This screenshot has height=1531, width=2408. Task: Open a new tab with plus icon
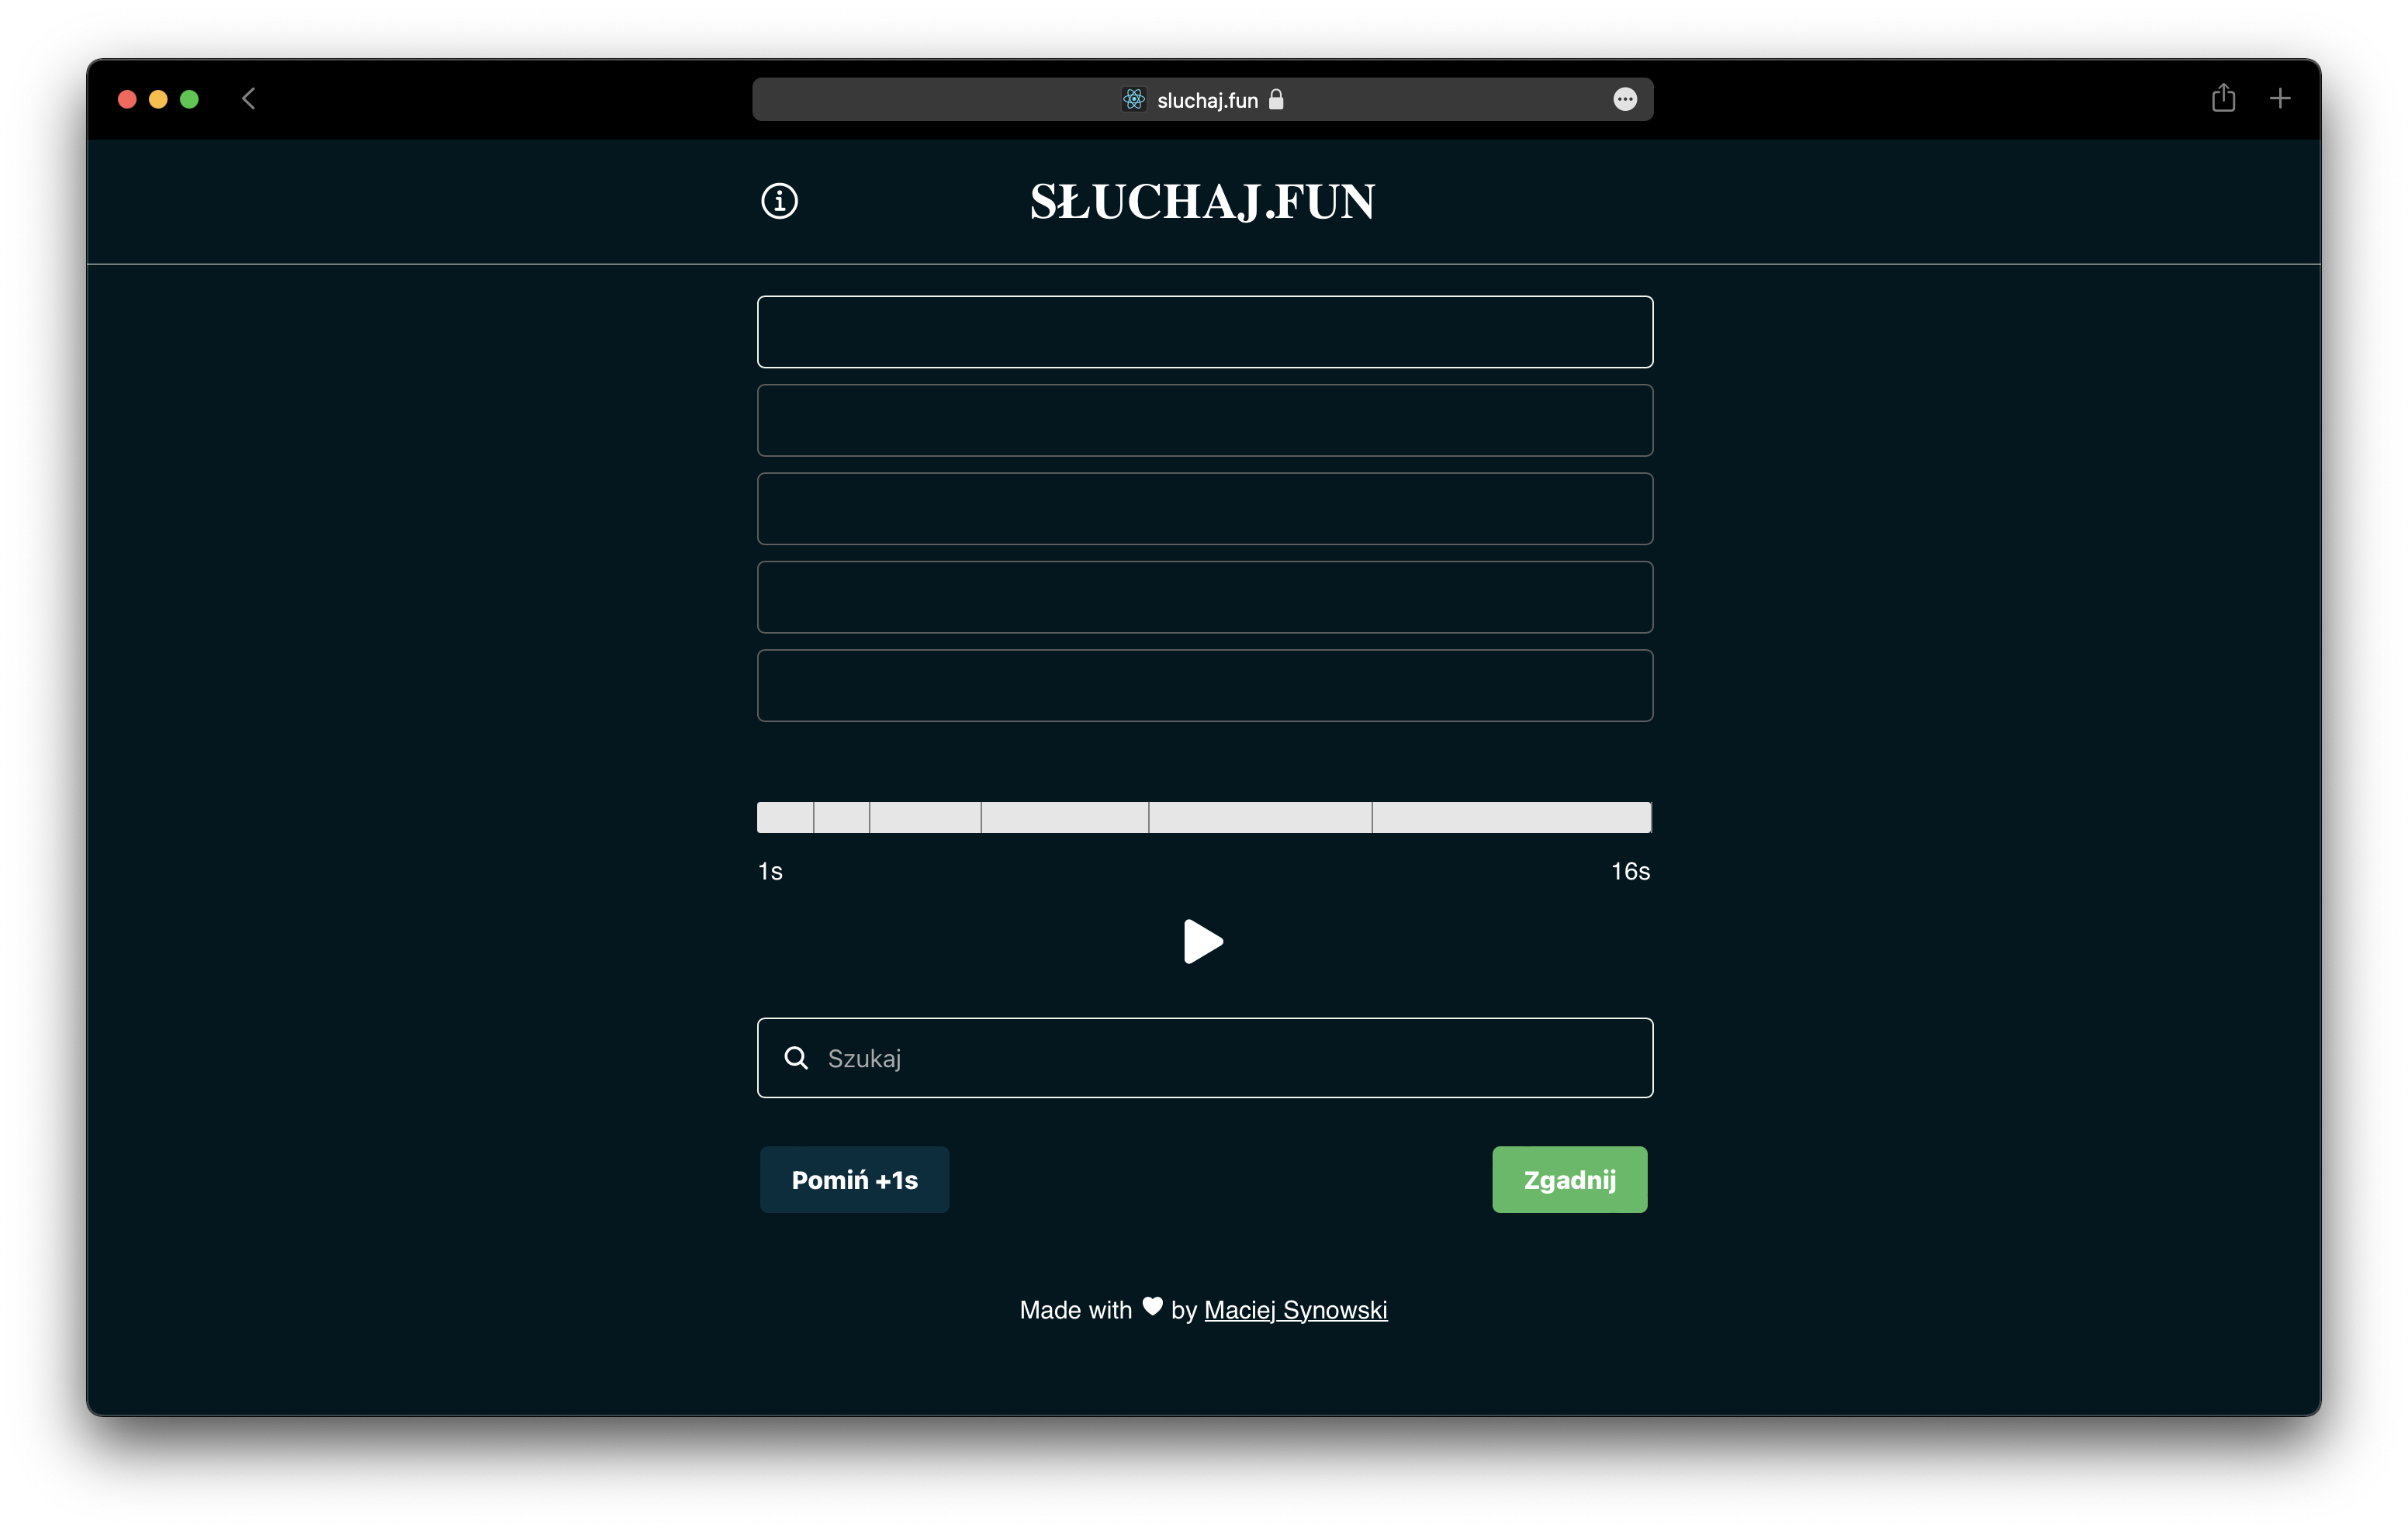(x=2280, y=98)
